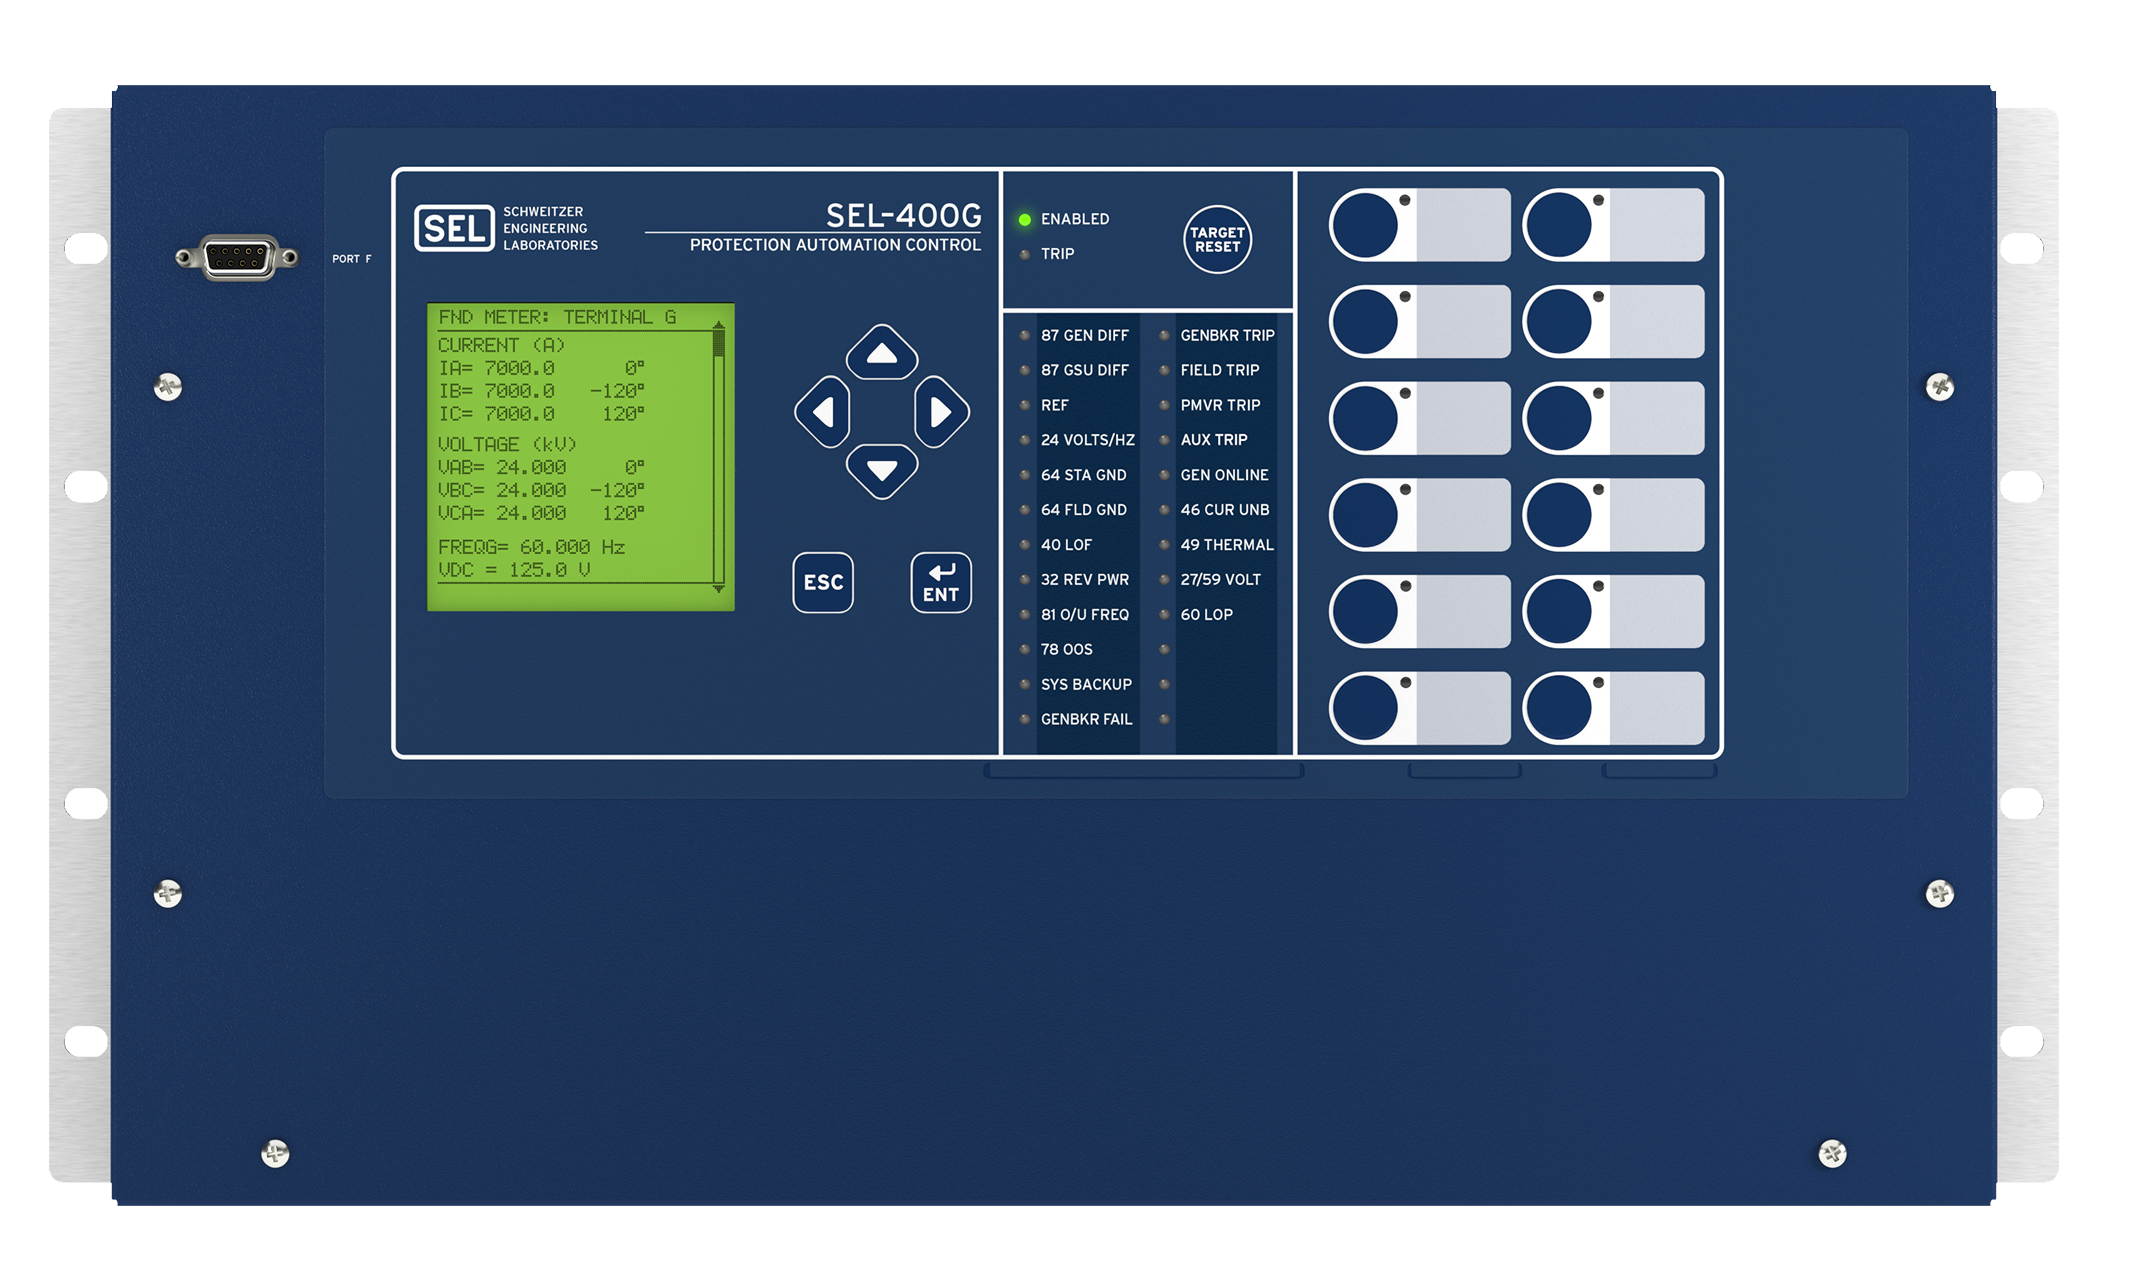Click the LCD scrollbar down arrow
Image resolution: width=2130 pixels, height=1271 pixels.
(718, 589)
